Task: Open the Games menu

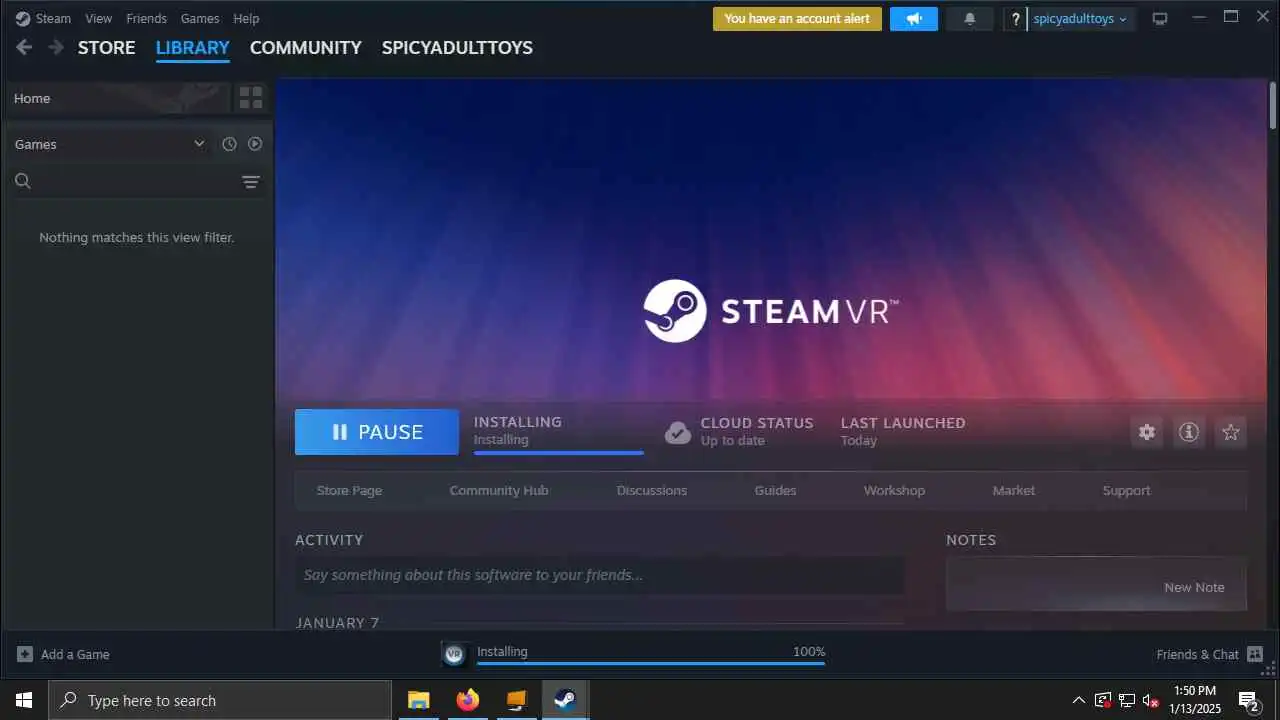Action: tap(200, 18)
